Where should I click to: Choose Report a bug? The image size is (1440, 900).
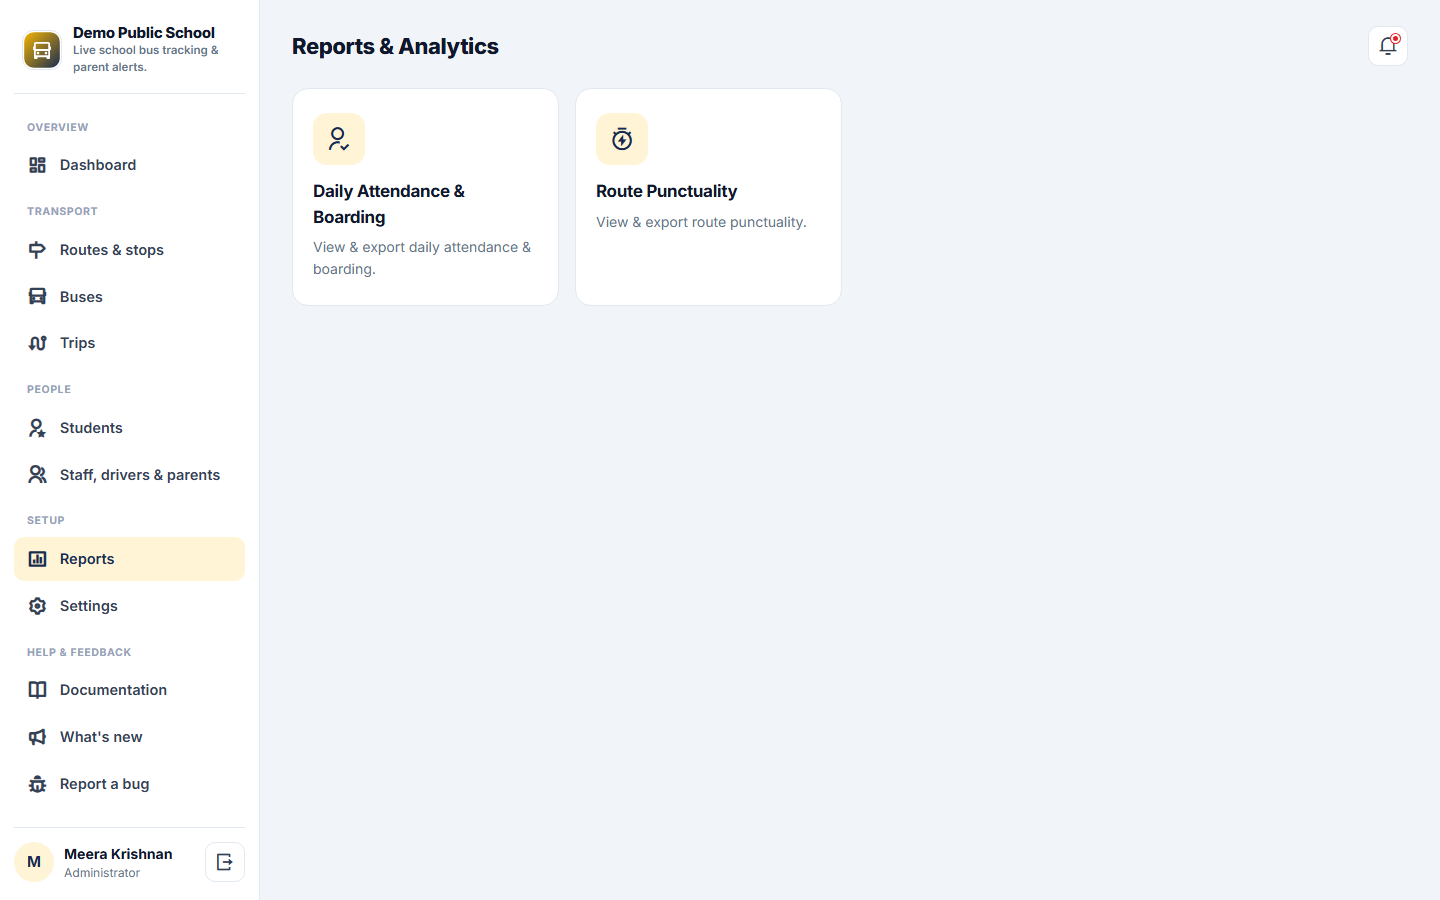(129, 784)
